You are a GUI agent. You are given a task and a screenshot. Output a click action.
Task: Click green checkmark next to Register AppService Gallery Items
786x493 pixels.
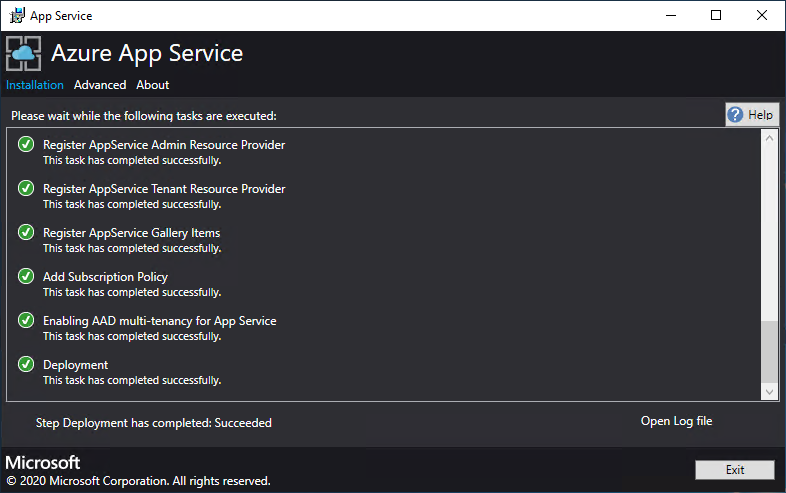pyautogui.click(x=26, y=233)
